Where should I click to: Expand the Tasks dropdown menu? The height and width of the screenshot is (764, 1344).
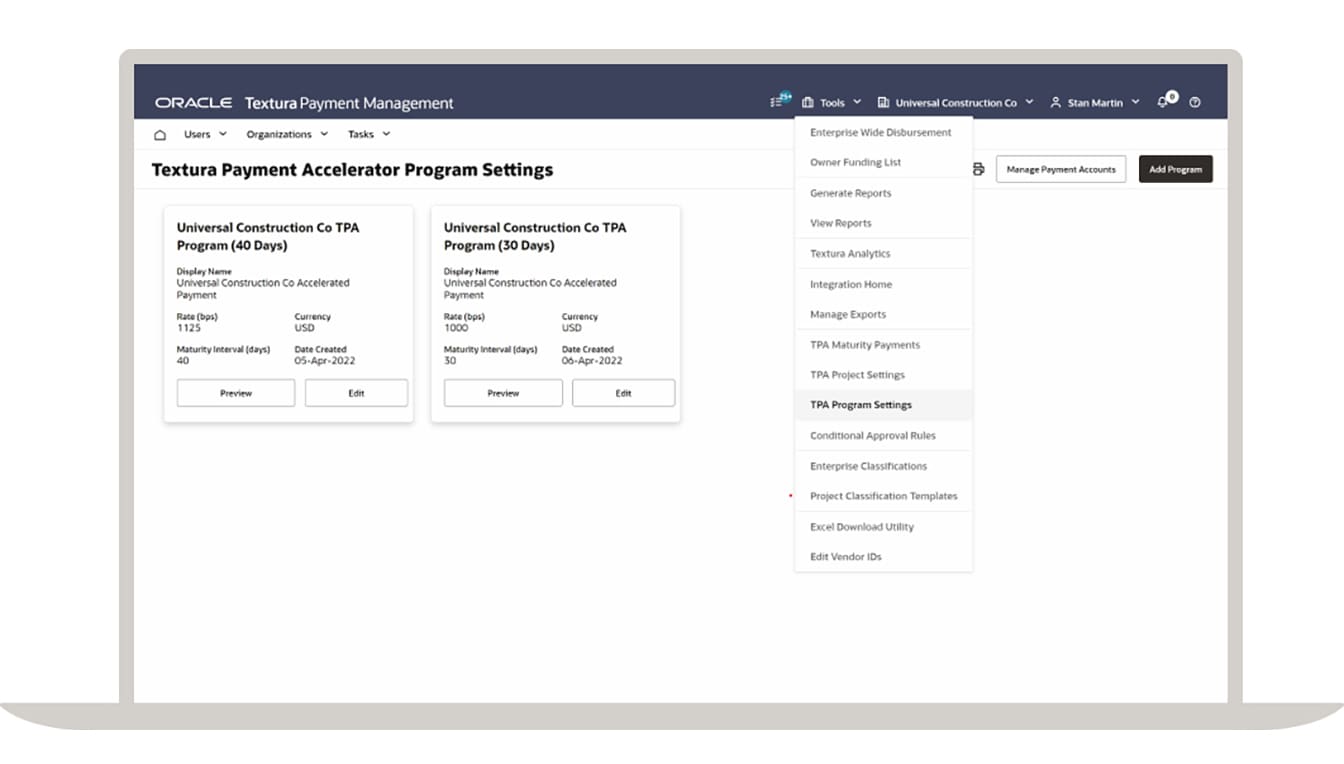[367, 133]
